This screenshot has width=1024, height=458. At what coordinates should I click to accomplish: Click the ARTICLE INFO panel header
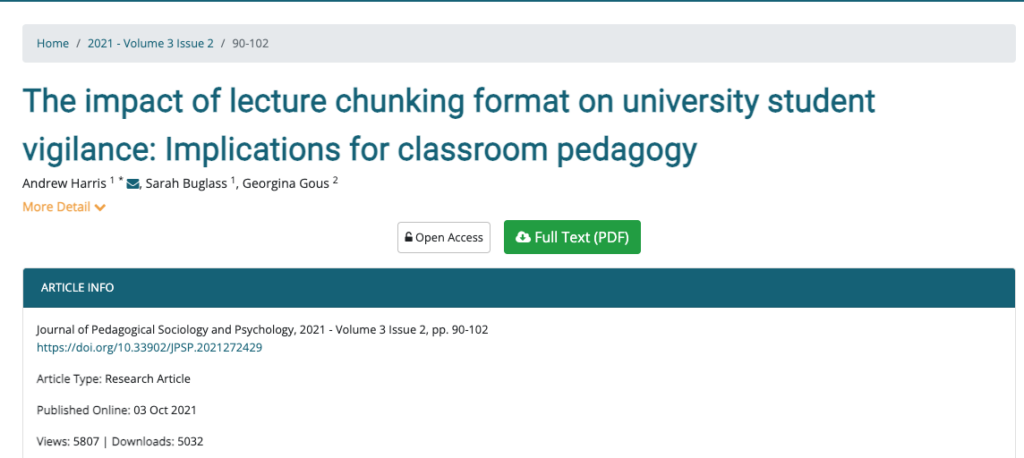pos(77,287)
